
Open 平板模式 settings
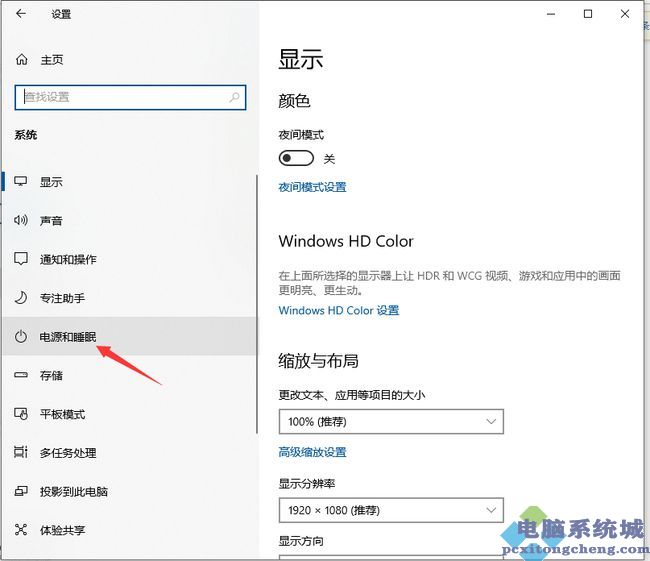coord(62,414)
